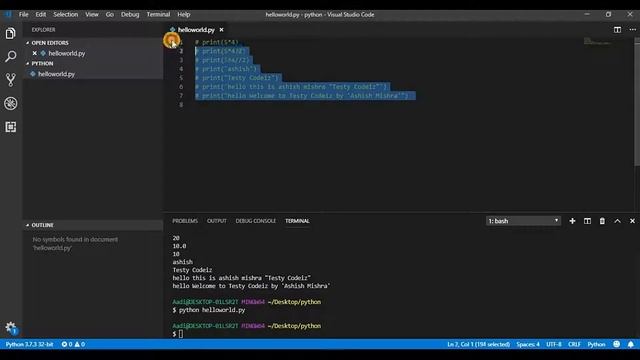Split the editor to the right
Image resolution: width=640 pixels, height=360 pixels.
[617, 30]
